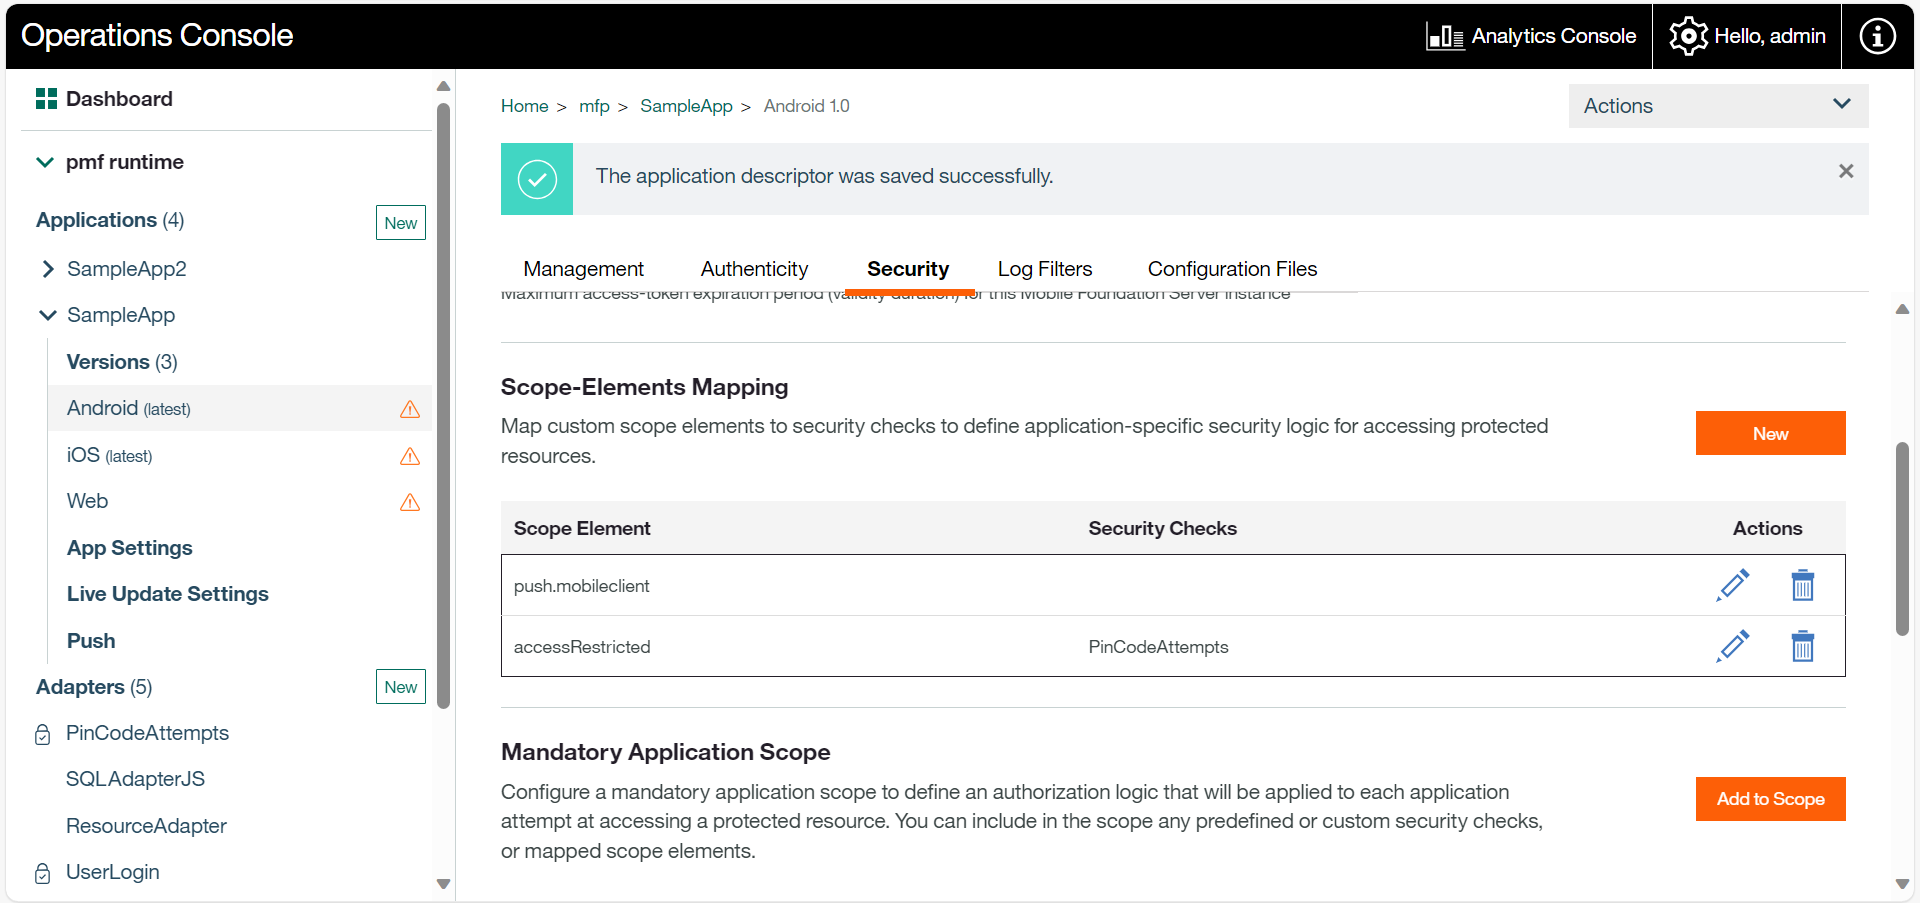Switch to the Authenticity tab
The image size is (1920, 903).
pos(754,269)
